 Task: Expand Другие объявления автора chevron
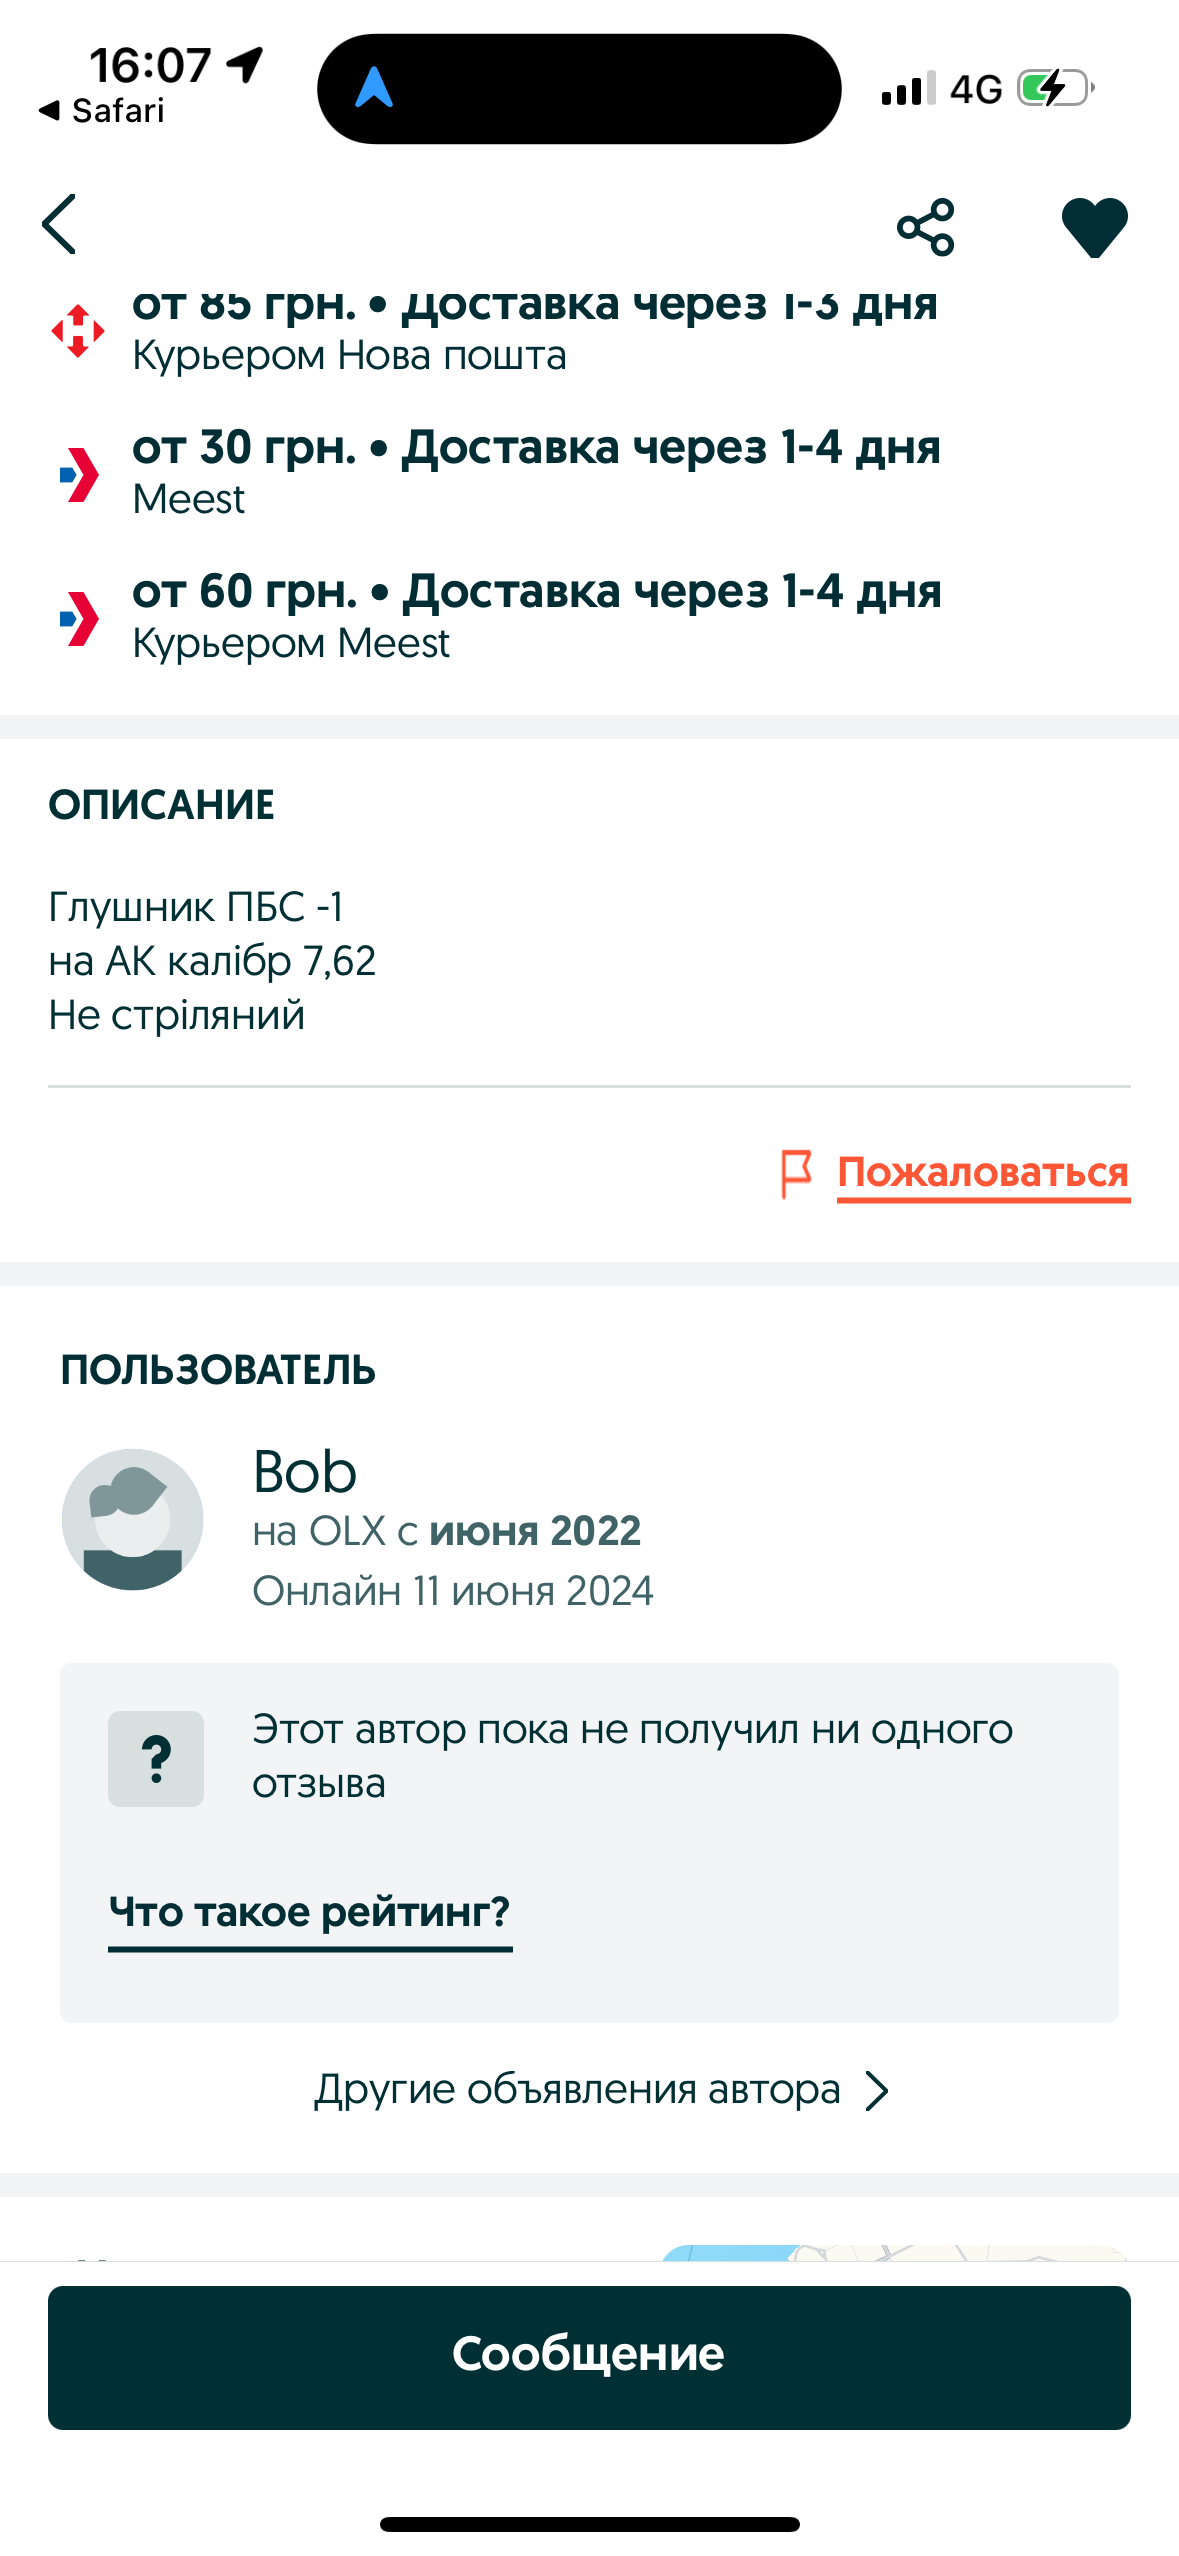[877, 2090]
